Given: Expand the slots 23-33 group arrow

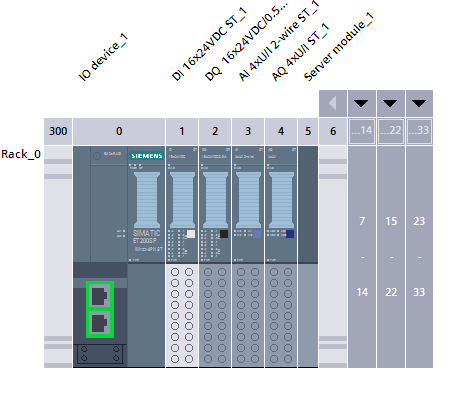Looking at the screenshot, I should click(419, 103).
